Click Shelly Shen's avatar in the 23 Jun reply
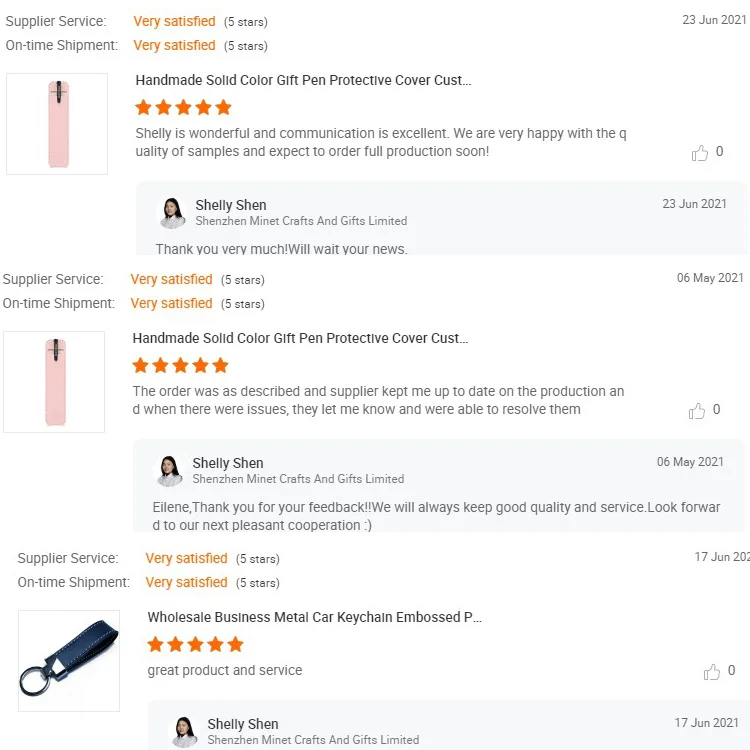The image size is (750, 750). tap(173, 212)
